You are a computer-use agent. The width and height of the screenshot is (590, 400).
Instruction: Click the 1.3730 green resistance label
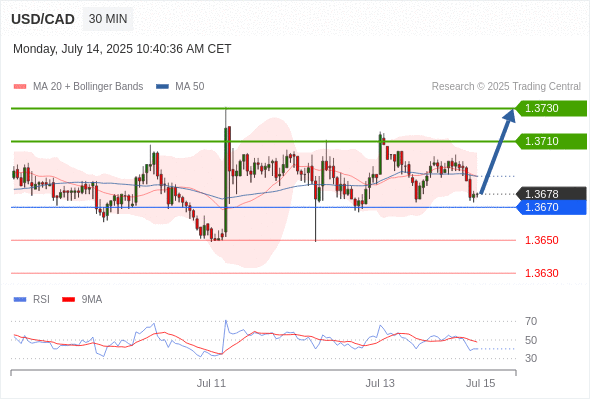coord(551,108)
